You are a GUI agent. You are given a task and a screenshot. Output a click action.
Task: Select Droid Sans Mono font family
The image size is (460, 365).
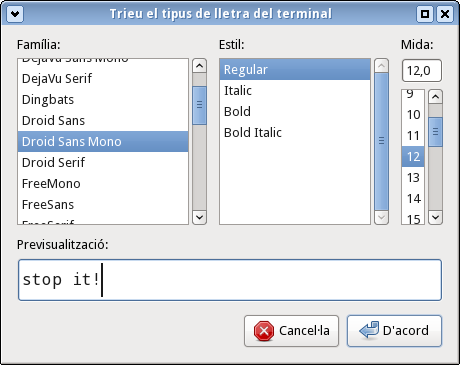pos(103,142)
